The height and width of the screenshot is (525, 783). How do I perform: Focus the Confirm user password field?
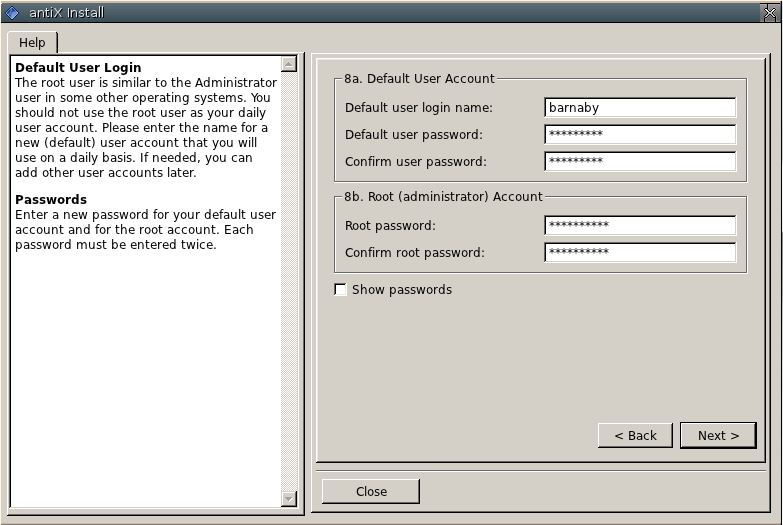pyautogui.click(x=640, y=161)
